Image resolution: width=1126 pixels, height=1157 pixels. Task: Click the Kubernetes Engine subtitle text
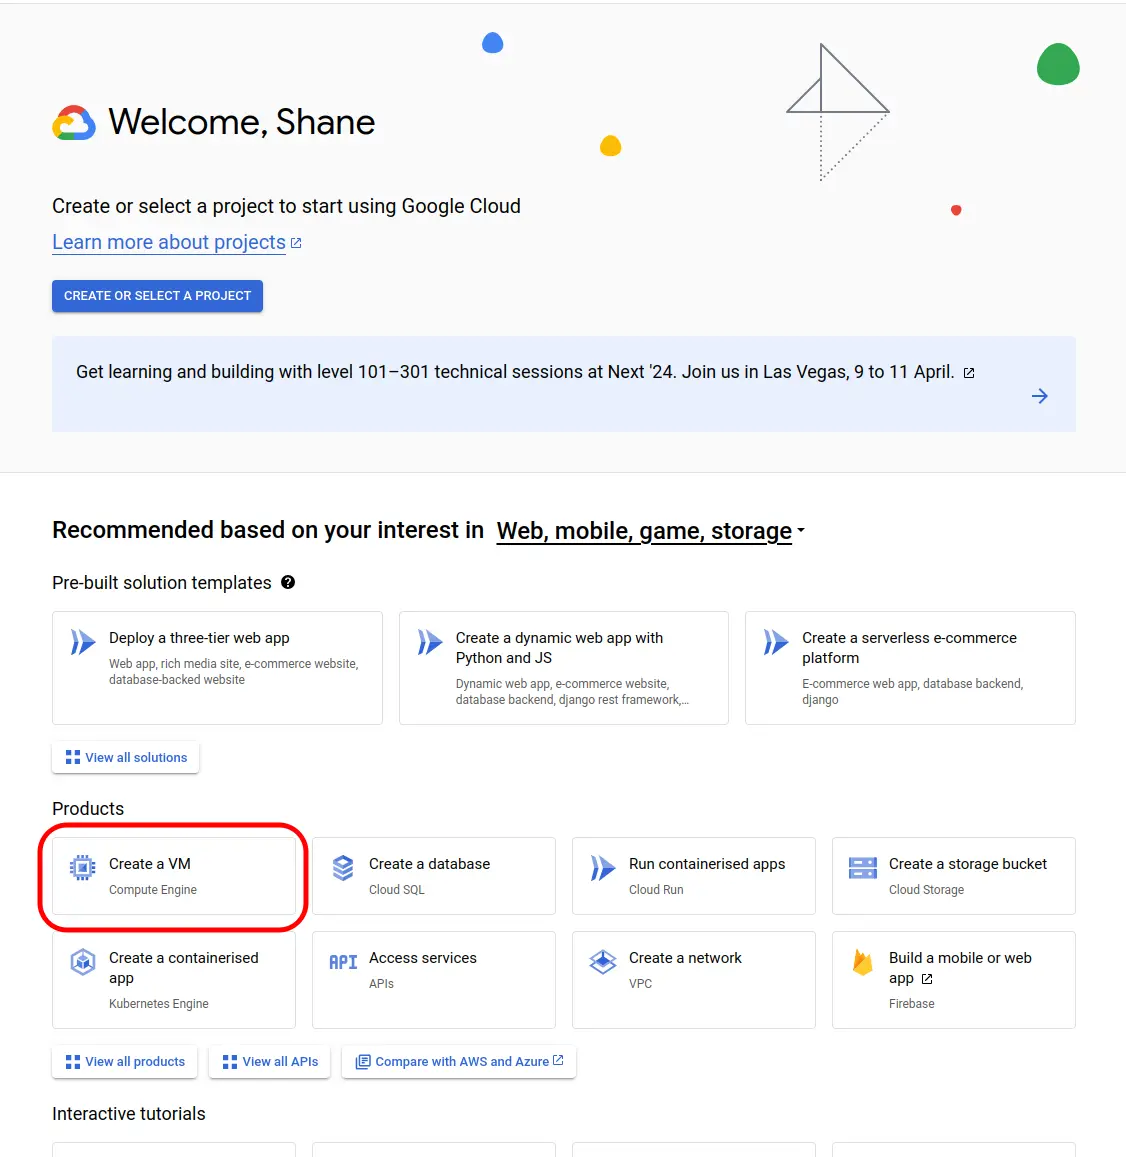pos(159,1004)
